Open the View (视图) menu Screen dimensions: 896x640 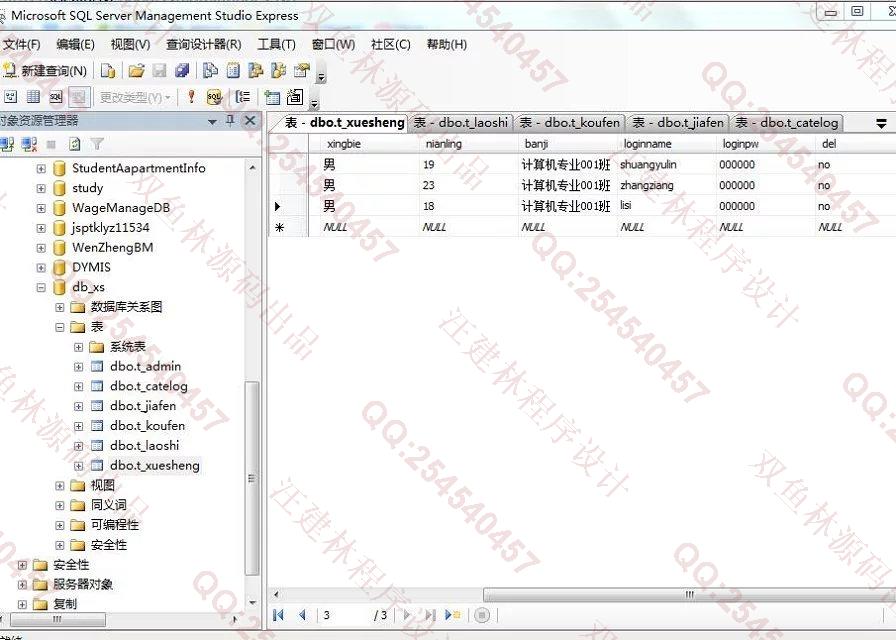click(130, 45)
